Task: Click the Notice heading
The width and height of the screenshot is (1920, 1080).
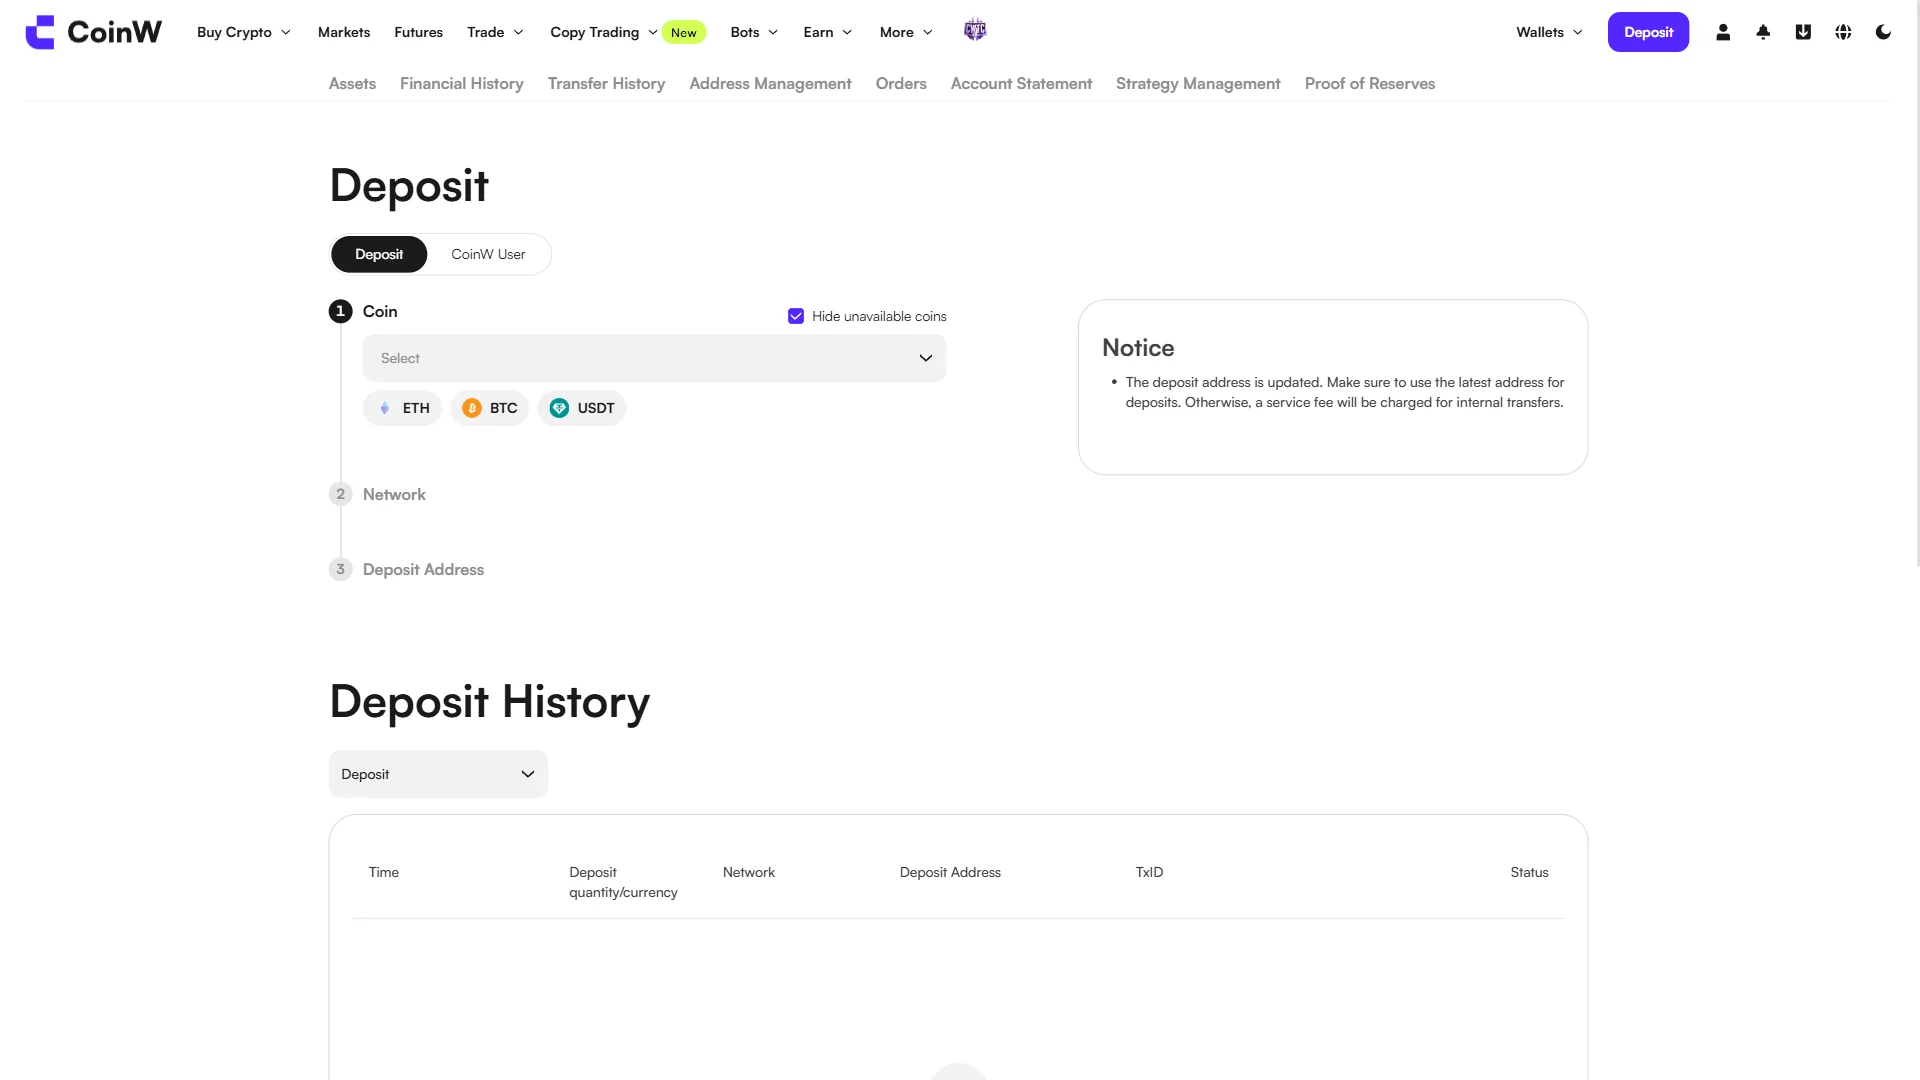Action: coord(1138,348)
